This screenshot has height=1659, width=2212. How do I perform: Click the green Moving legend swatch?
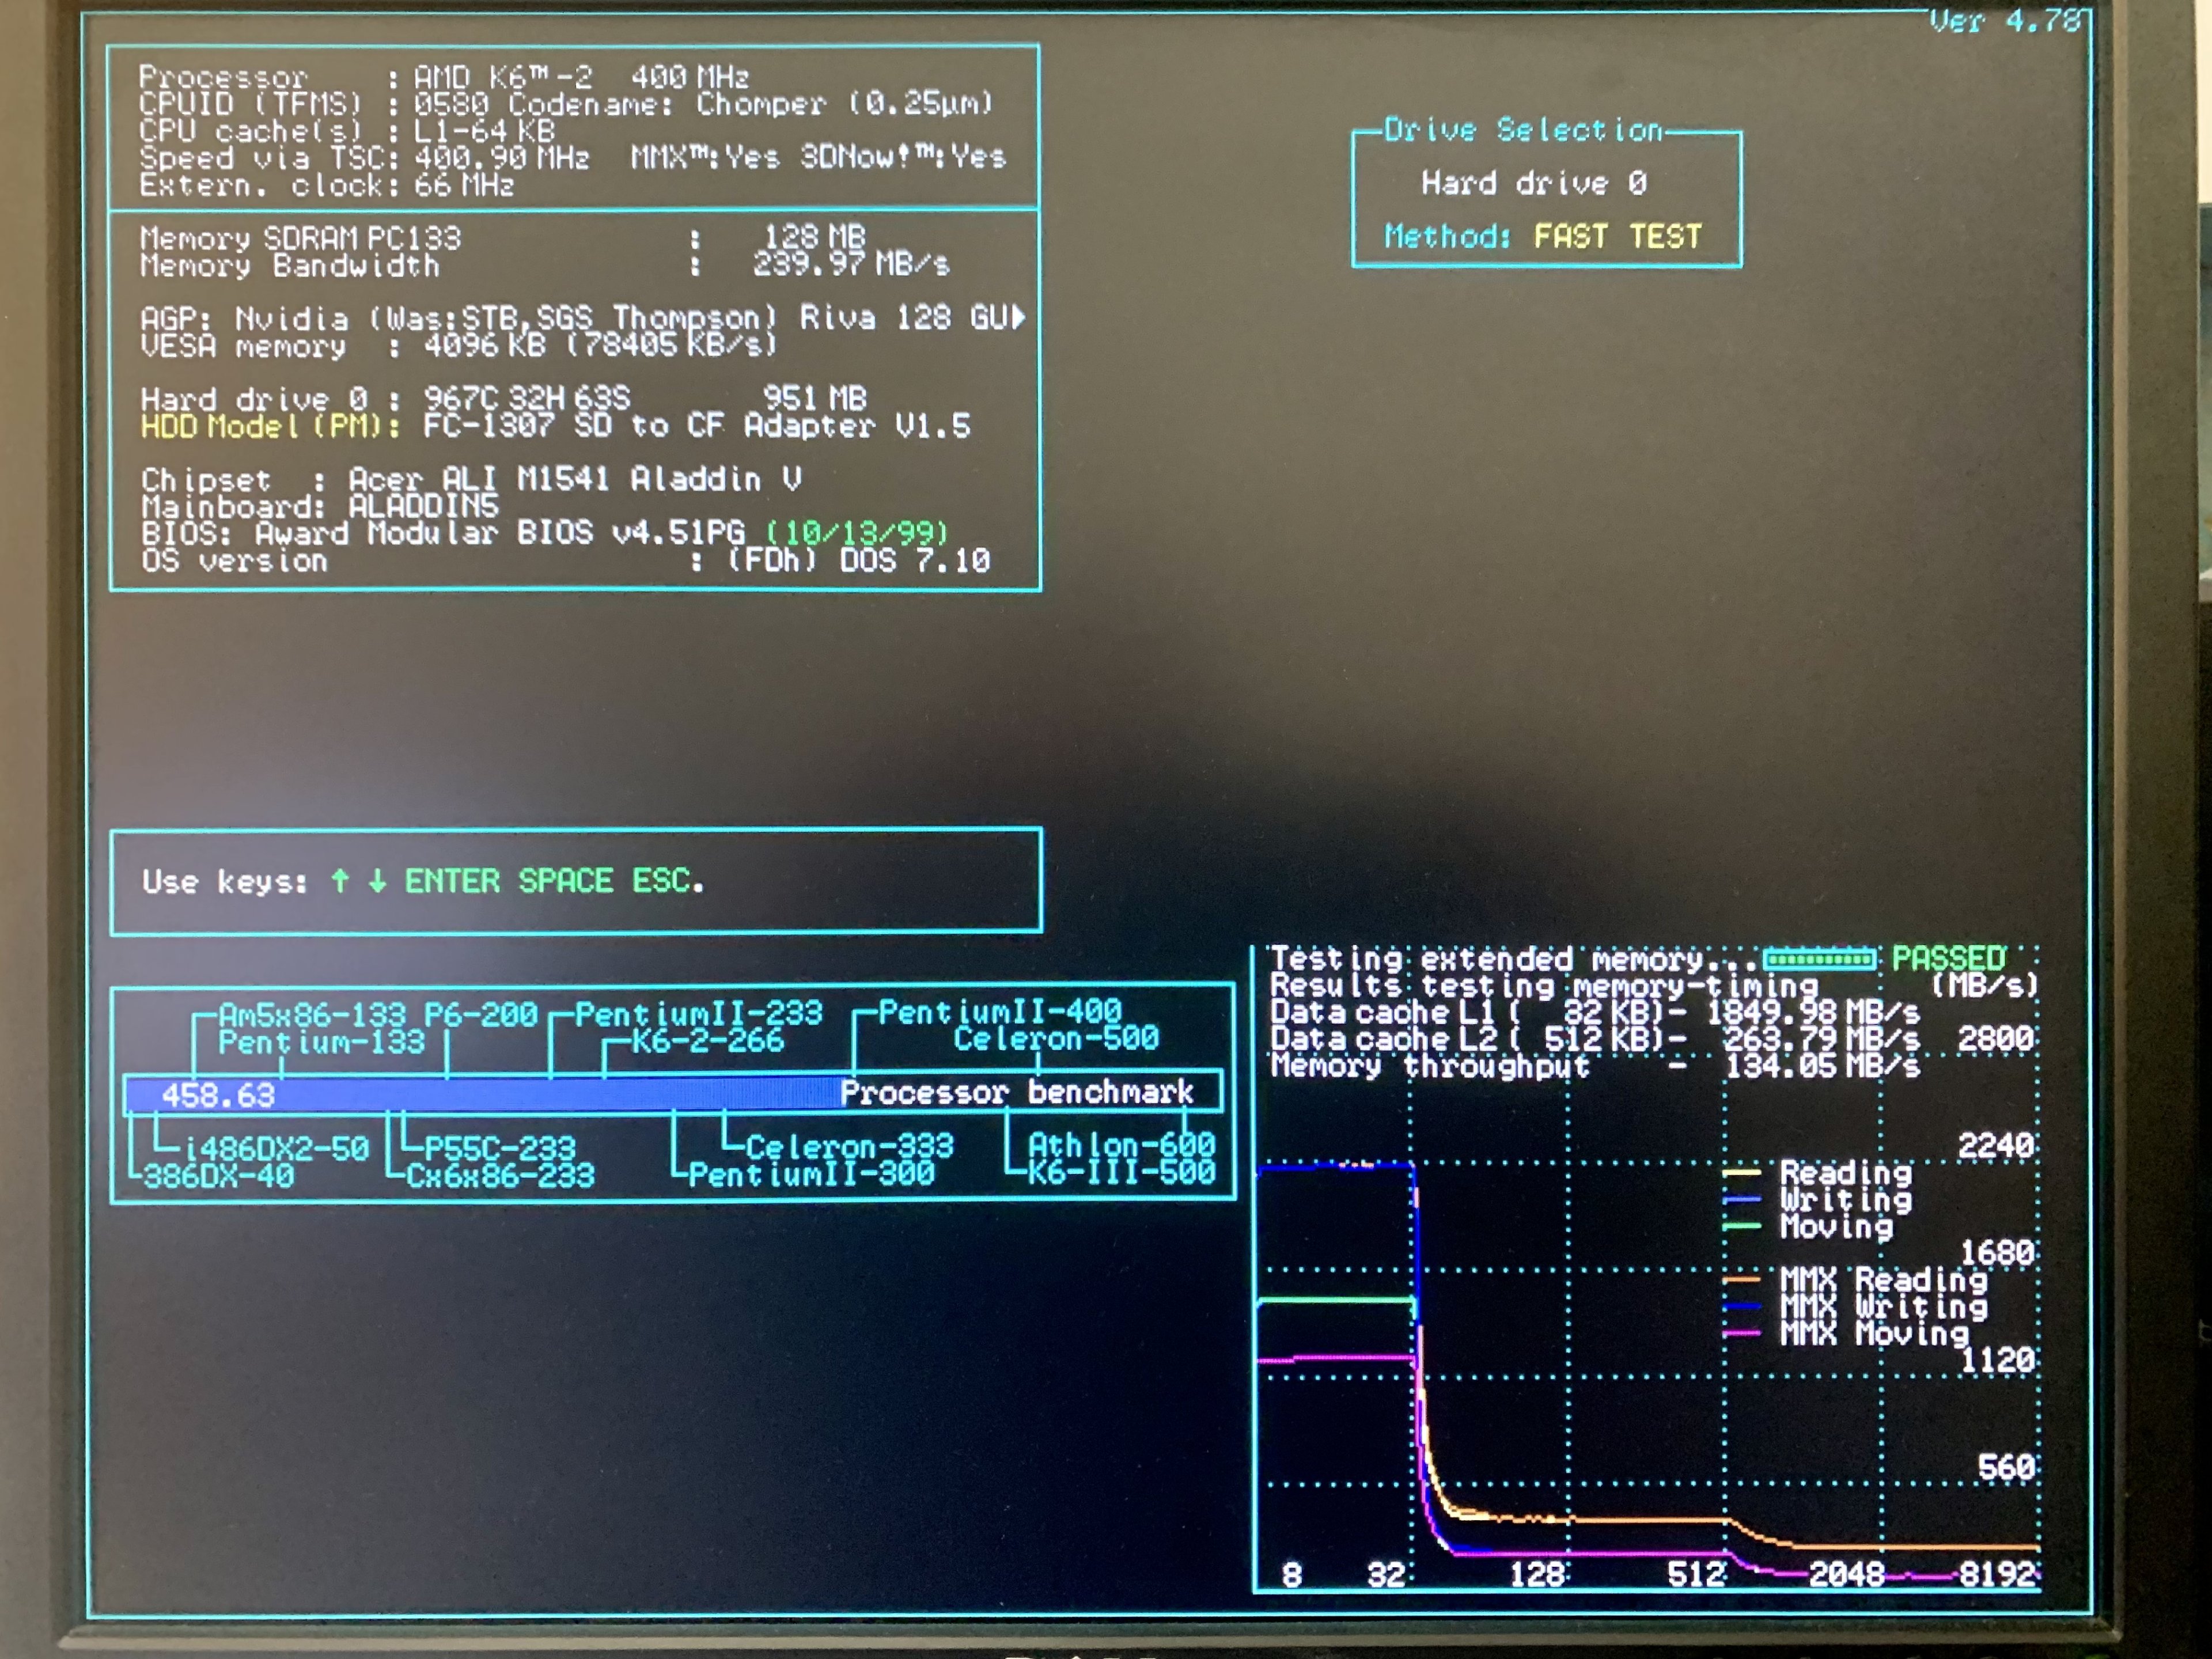pyautogui.click(x=1742, y=1226)
